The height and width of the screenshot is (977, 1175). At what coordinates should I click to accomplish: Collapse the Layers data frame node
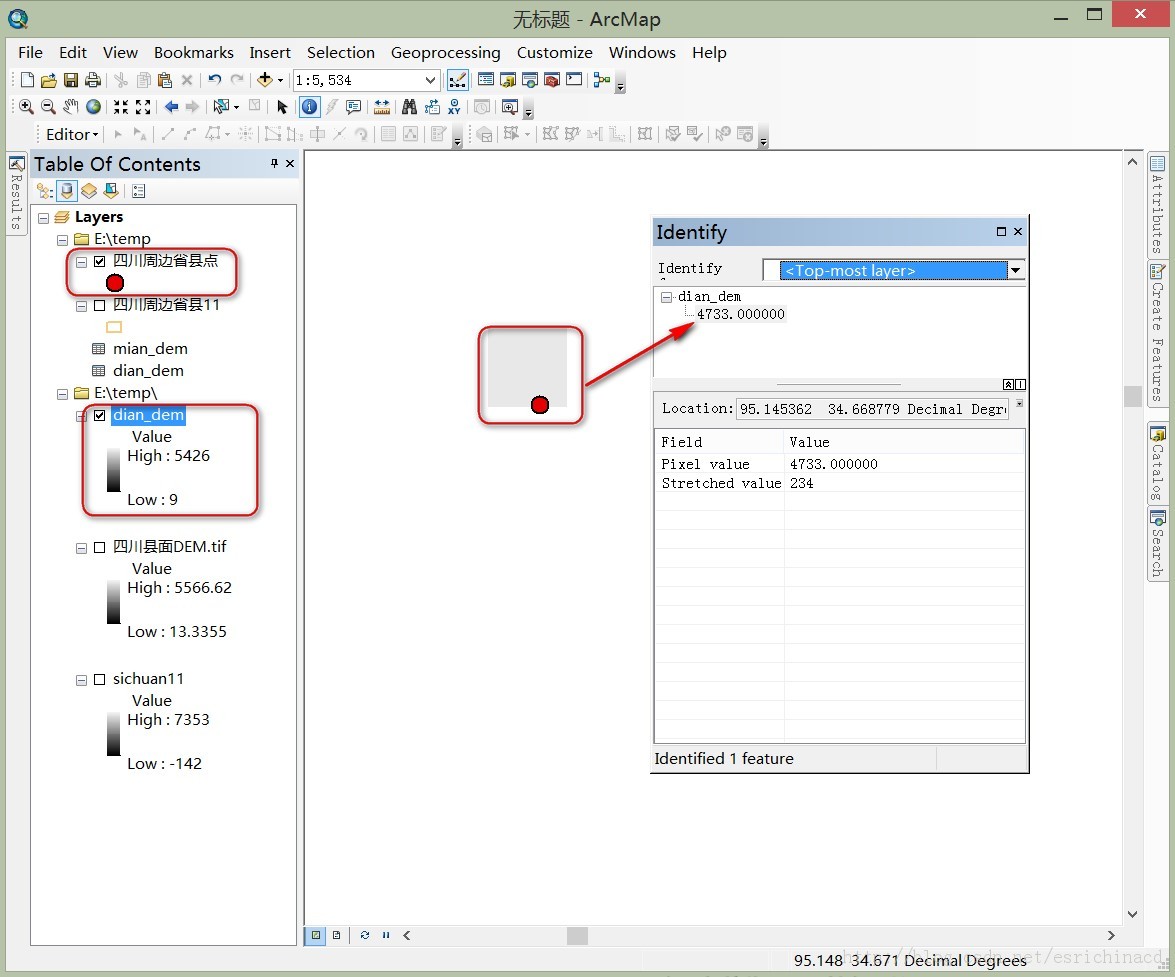pyautogui.click(x=43, y=218)
